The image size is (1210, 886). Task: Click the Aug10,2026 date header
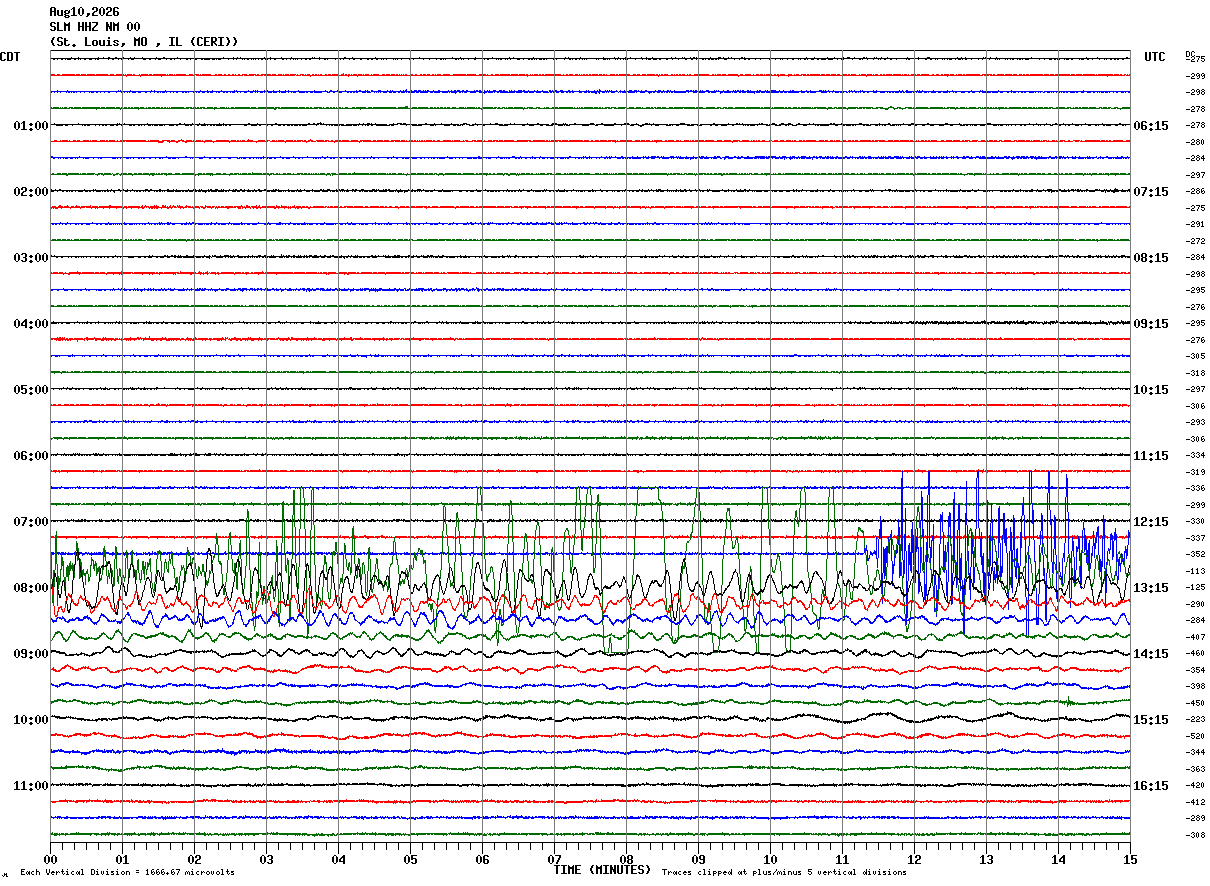click(x=84, y=12)
